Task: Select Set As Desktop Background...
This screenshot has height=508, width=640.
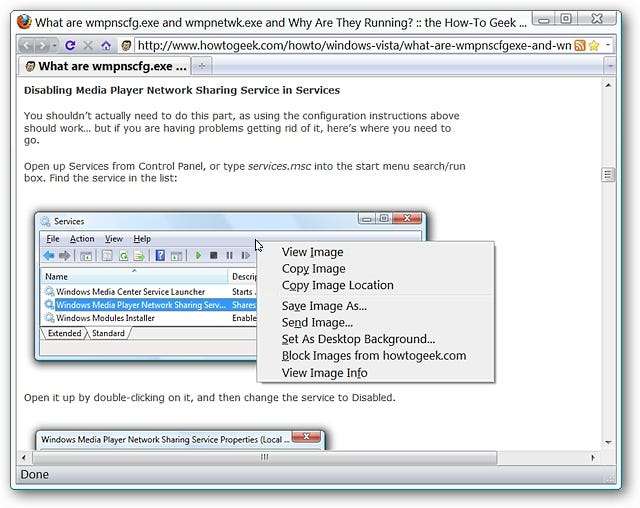Action: coord(358,339)
